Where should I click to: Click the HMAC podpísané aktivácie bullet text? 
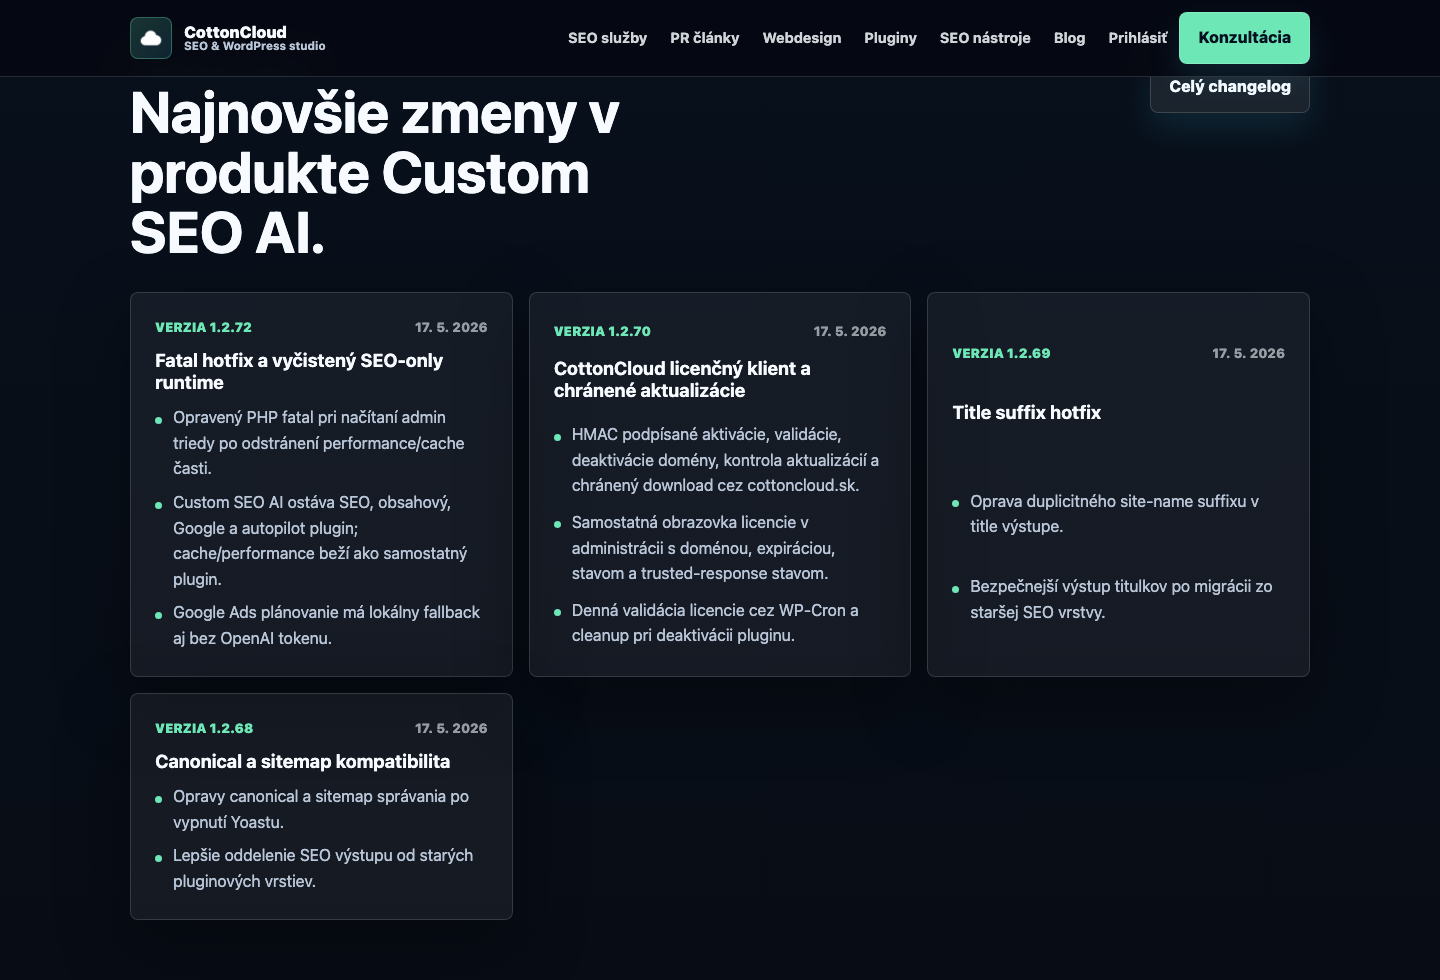tap(725, 460)
